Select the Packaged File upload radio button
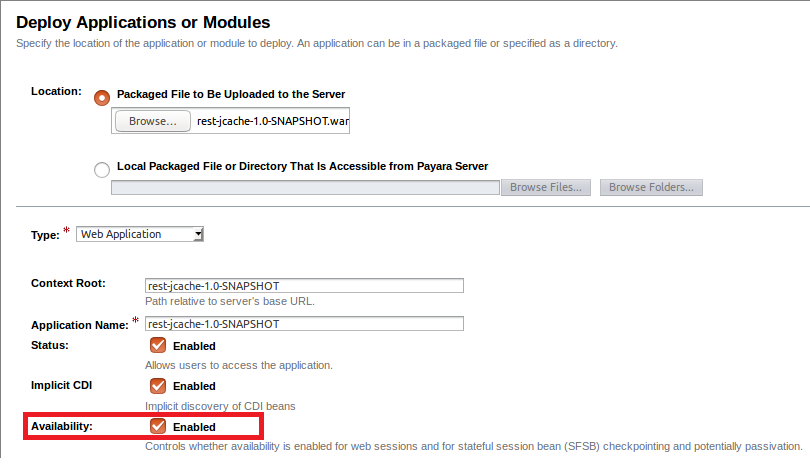810x471 pixels. [x=102, y=98]
